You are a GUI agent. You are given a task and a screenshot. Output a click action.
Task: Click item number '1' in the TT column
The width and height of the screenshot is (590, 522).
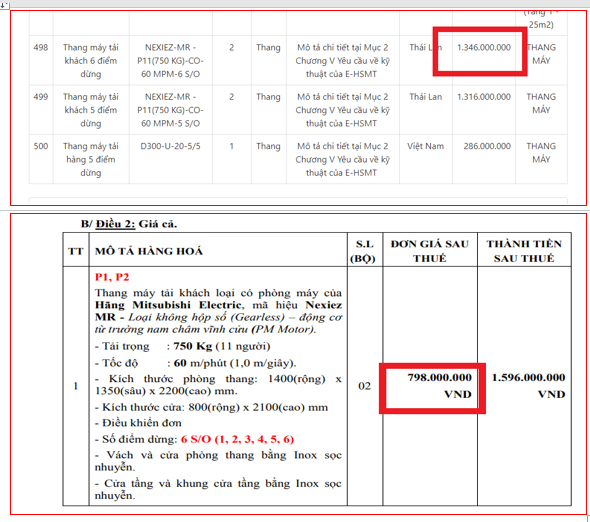tap(76, 386)
